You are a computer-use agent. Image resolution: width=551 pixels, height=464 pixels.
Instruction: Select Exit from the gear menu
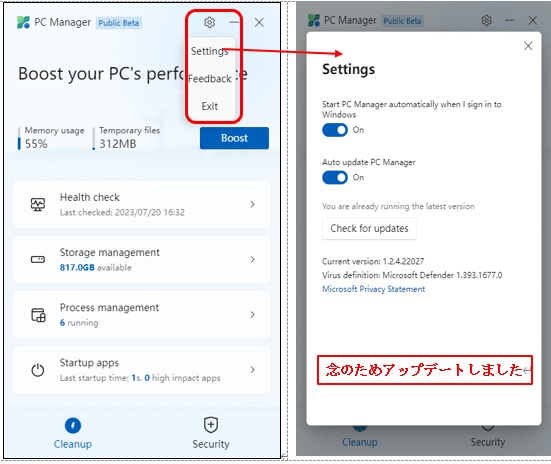[x=210, y=106]
